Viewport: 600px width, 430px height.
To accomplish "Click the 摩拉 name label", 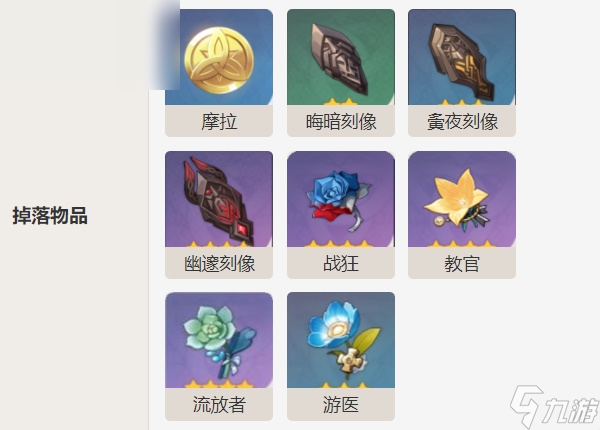I will pyautogui.click(x=219, y=122).
